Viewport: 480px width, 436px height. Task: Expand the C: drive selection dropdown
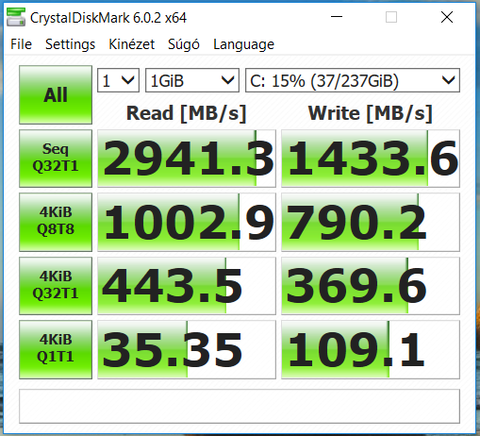point(352,80)
